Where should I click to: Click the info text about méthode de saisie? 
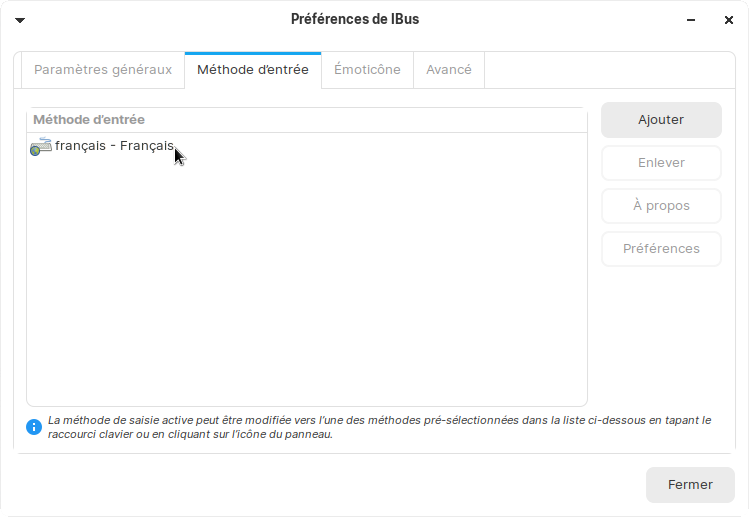pos(378,427)
